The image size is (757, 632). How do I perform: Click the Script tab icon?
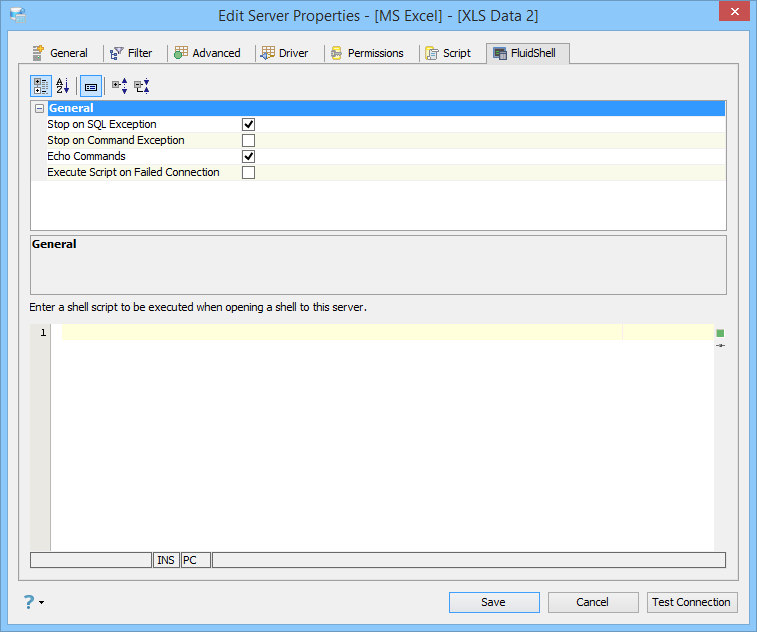pyautogui.click(x=432, y=53)
